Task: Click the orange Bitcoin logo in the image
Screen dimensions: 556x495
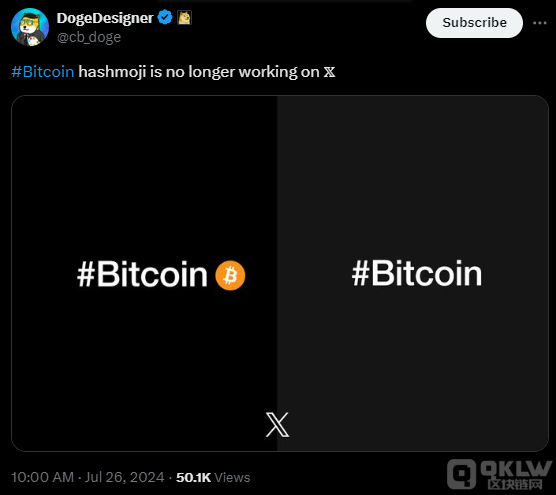Action: click(x=230, y=276)
